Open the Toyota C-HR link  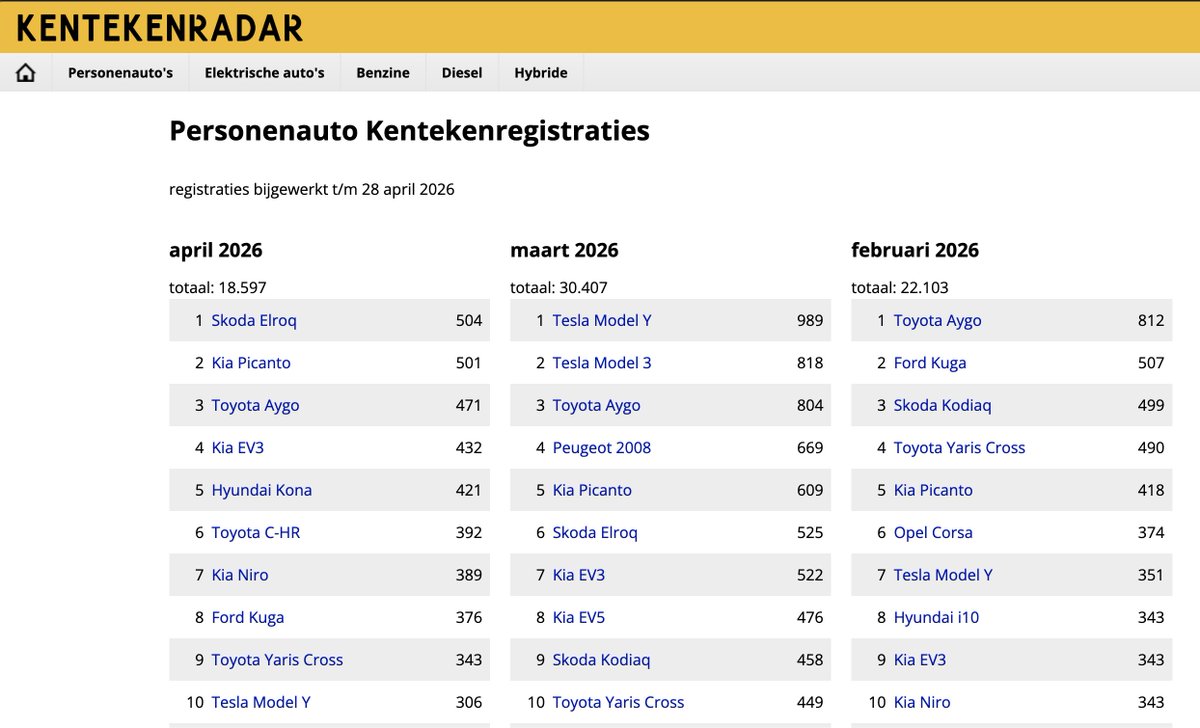[x=256, y=533]
